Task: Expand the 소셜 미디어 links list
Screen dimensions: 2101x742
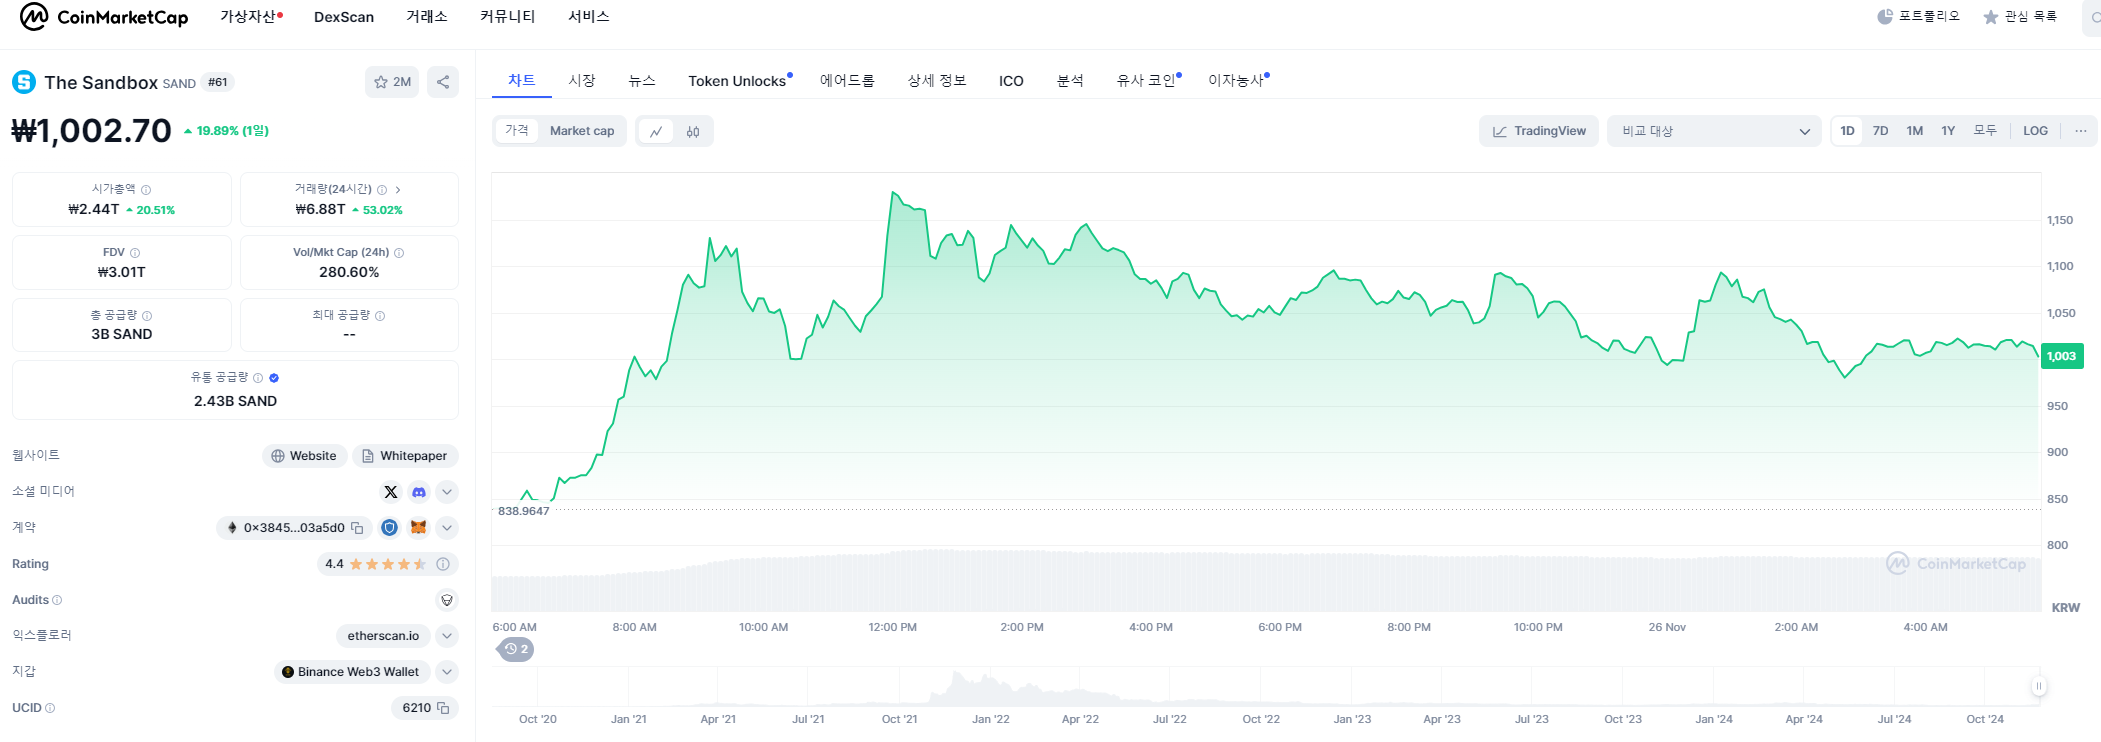Action: 447,492
